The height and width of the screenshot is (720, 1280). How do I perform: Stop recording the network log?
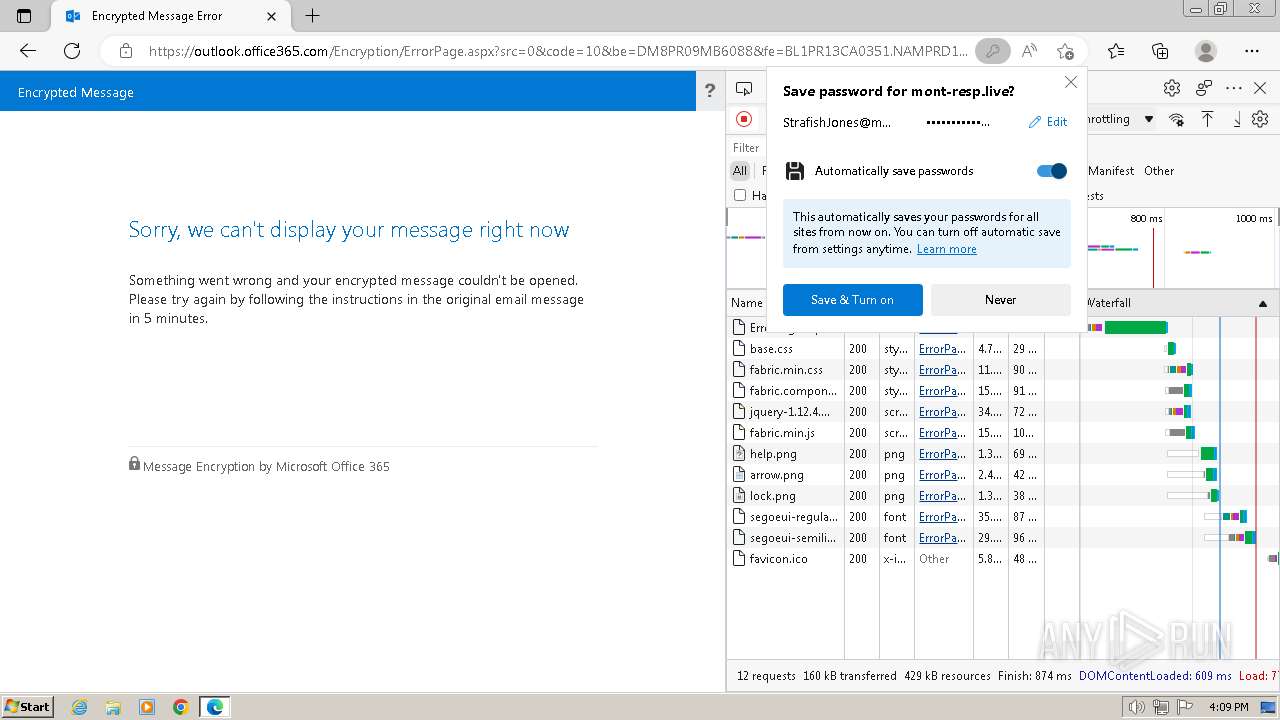743,119
